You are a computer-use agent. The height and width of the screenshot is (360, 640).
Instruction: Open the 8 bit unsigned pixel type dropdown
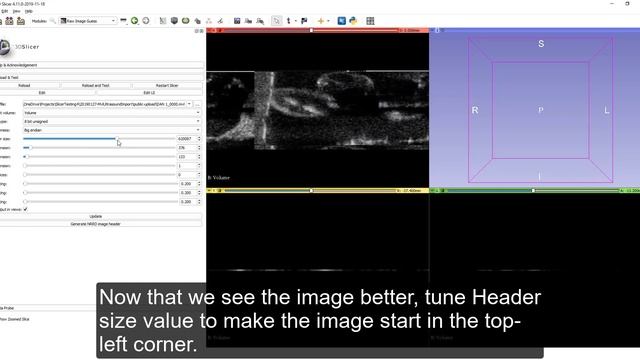112,121
